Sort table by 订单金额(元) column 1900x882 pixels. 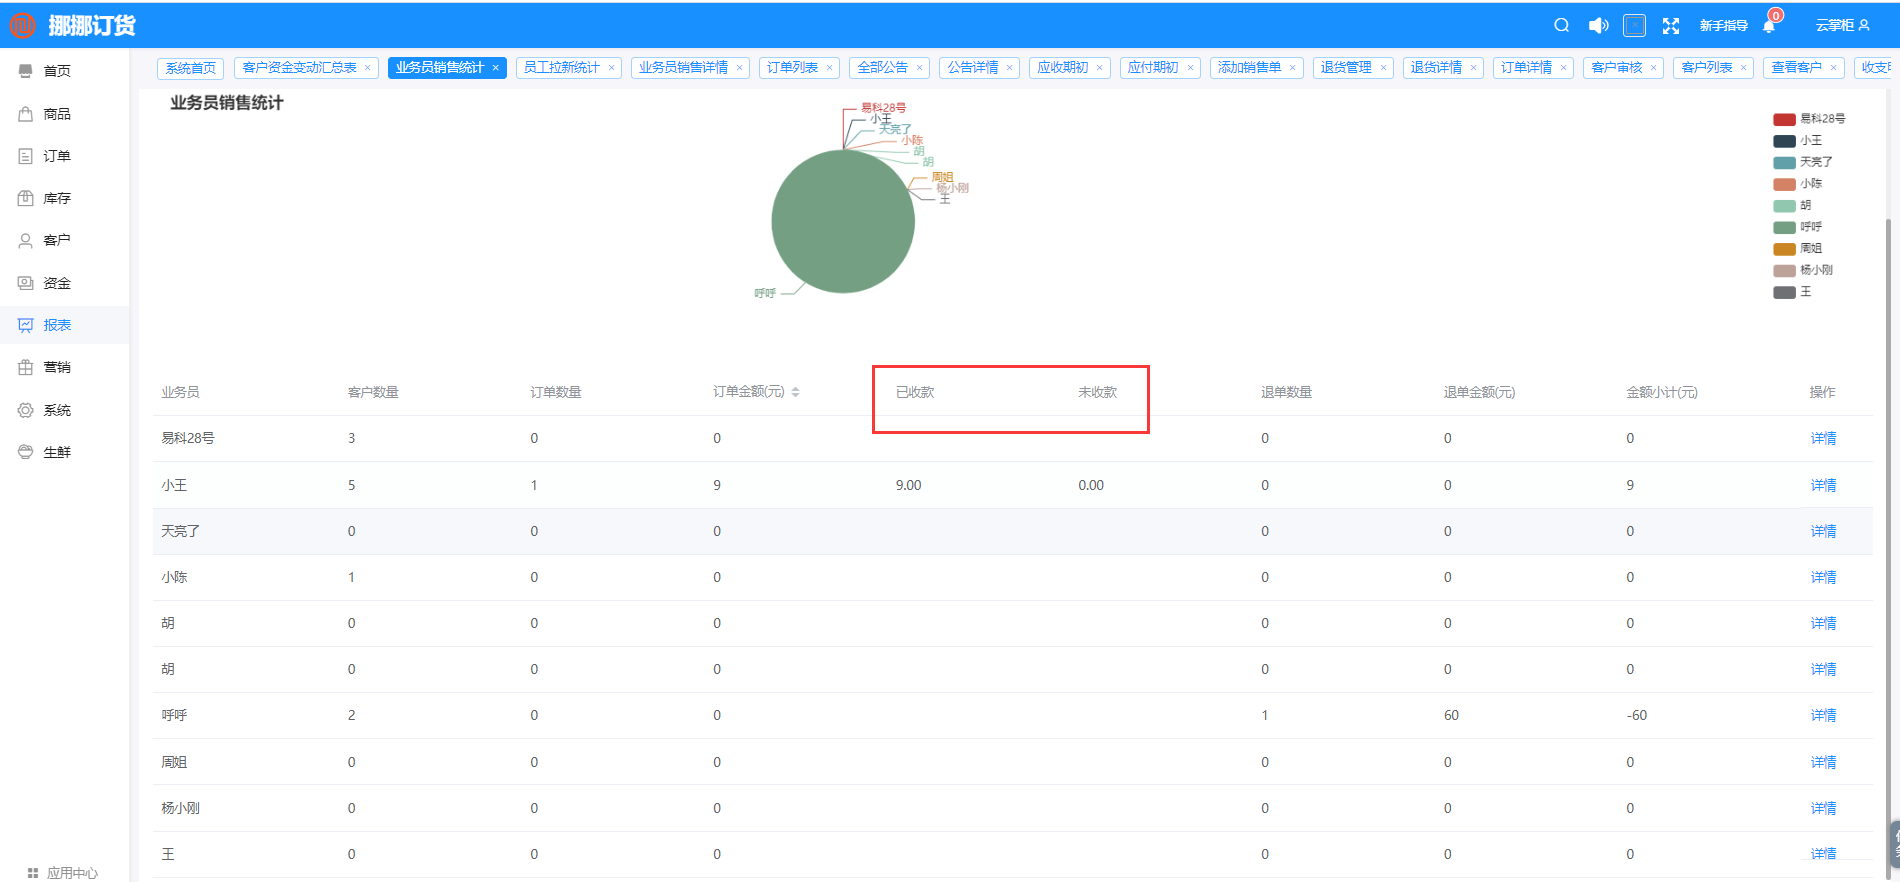click(795, 392)
